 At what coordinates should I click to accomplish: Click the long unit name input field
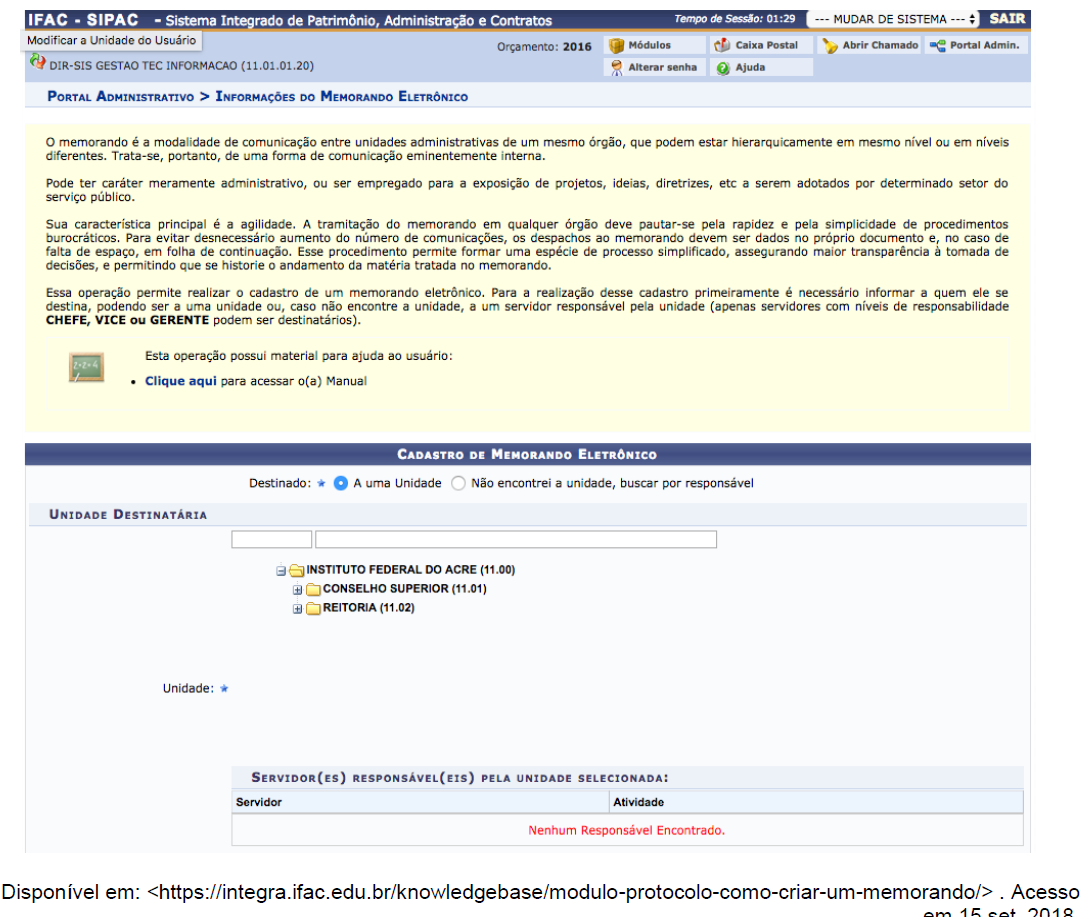point(515,540)
